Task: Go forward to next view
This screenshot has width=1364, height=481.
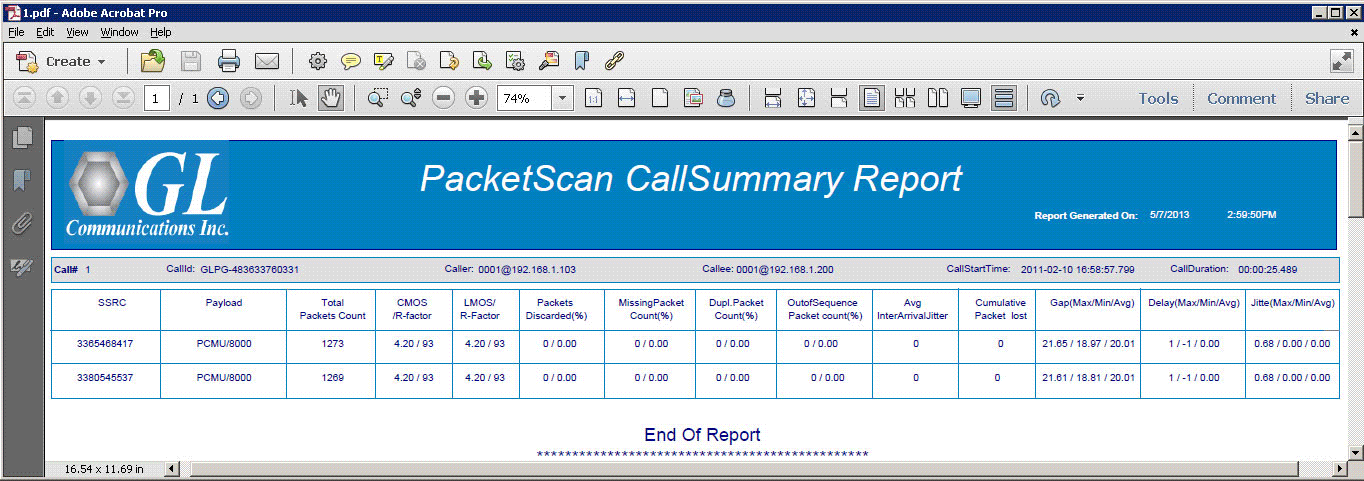Action: (x=251, y=98)
